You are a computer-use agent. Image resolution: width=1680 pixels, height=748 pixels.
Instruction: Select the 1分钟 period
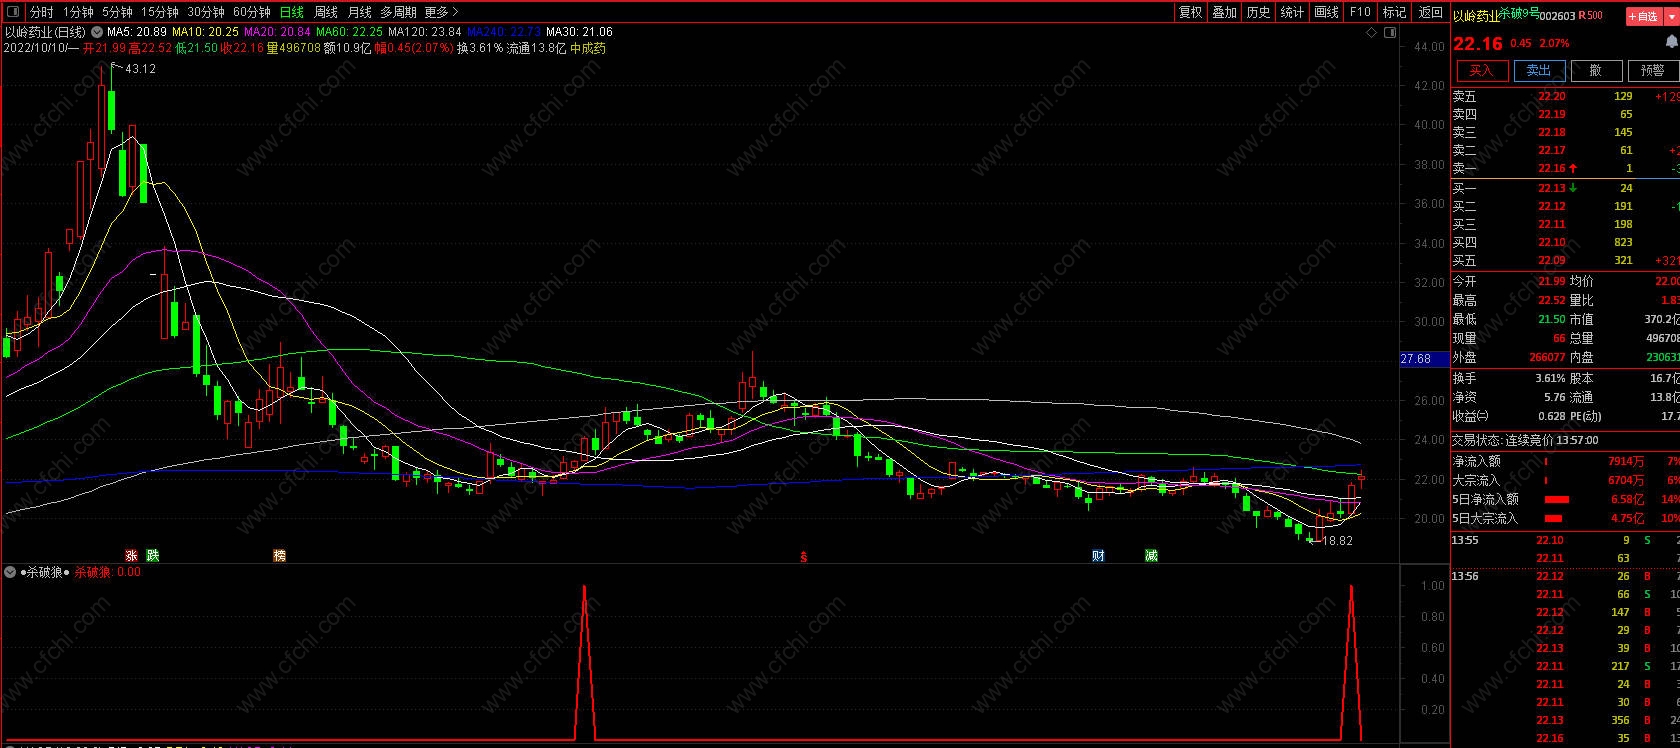[78, 12]
